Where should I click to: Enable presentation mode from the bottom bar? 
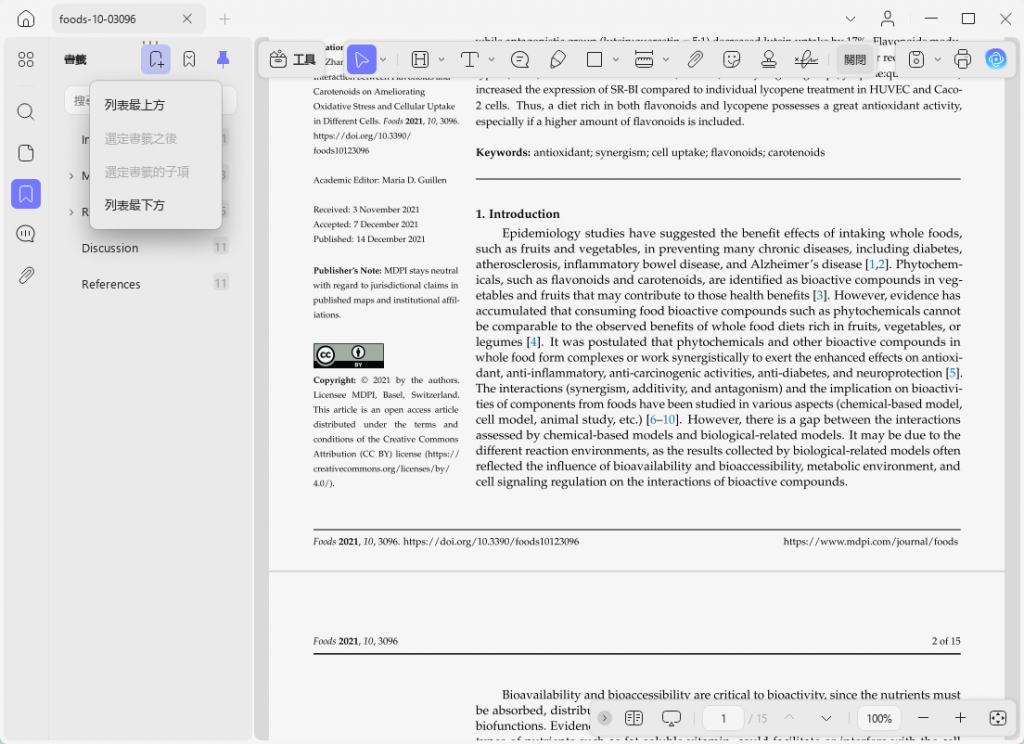click(671, 718)
